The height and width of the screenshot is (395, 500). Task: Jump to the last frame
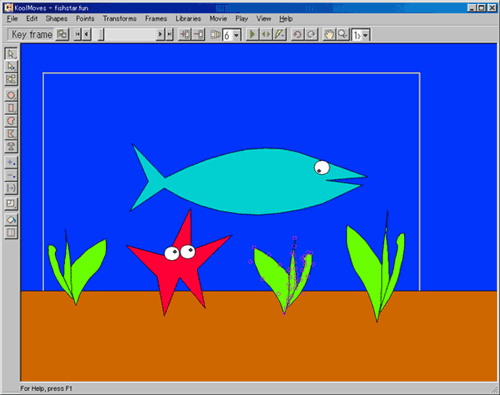169,34
